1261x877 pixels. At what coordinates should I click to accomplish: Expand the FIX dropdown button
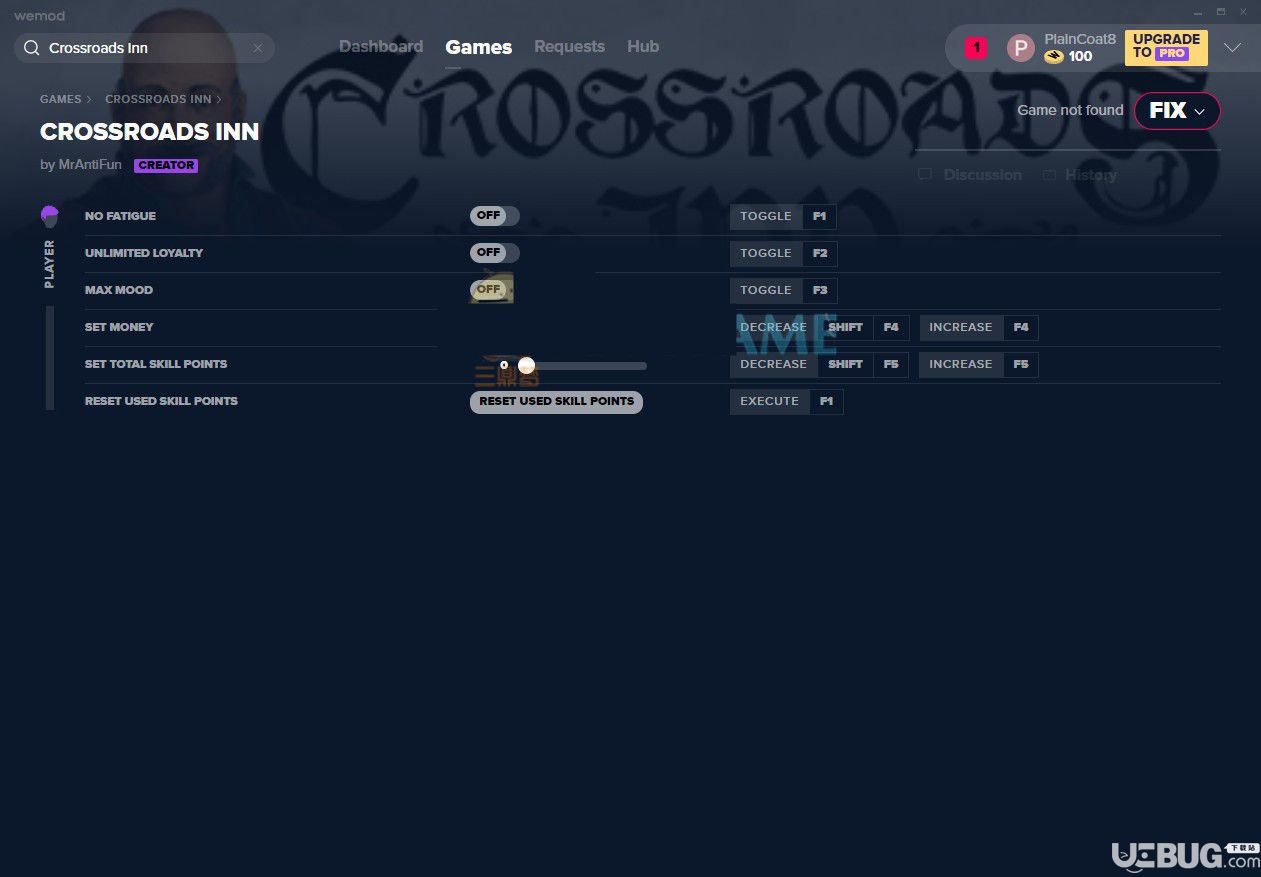(1177, 111)
